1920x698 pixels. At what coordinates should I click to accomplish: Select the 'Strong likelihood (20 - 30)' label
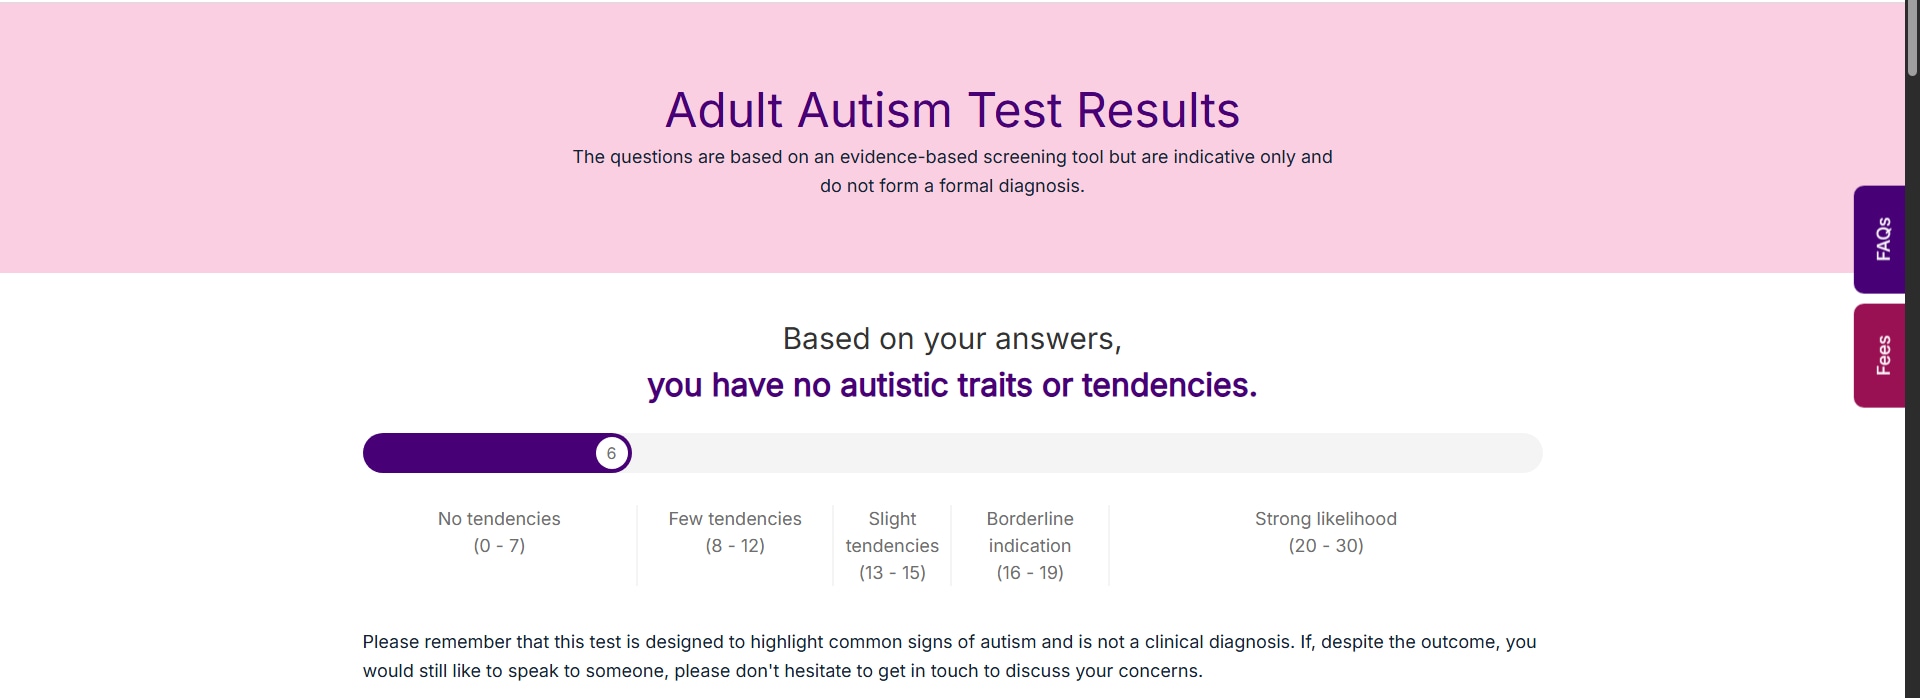point(1325,532)
